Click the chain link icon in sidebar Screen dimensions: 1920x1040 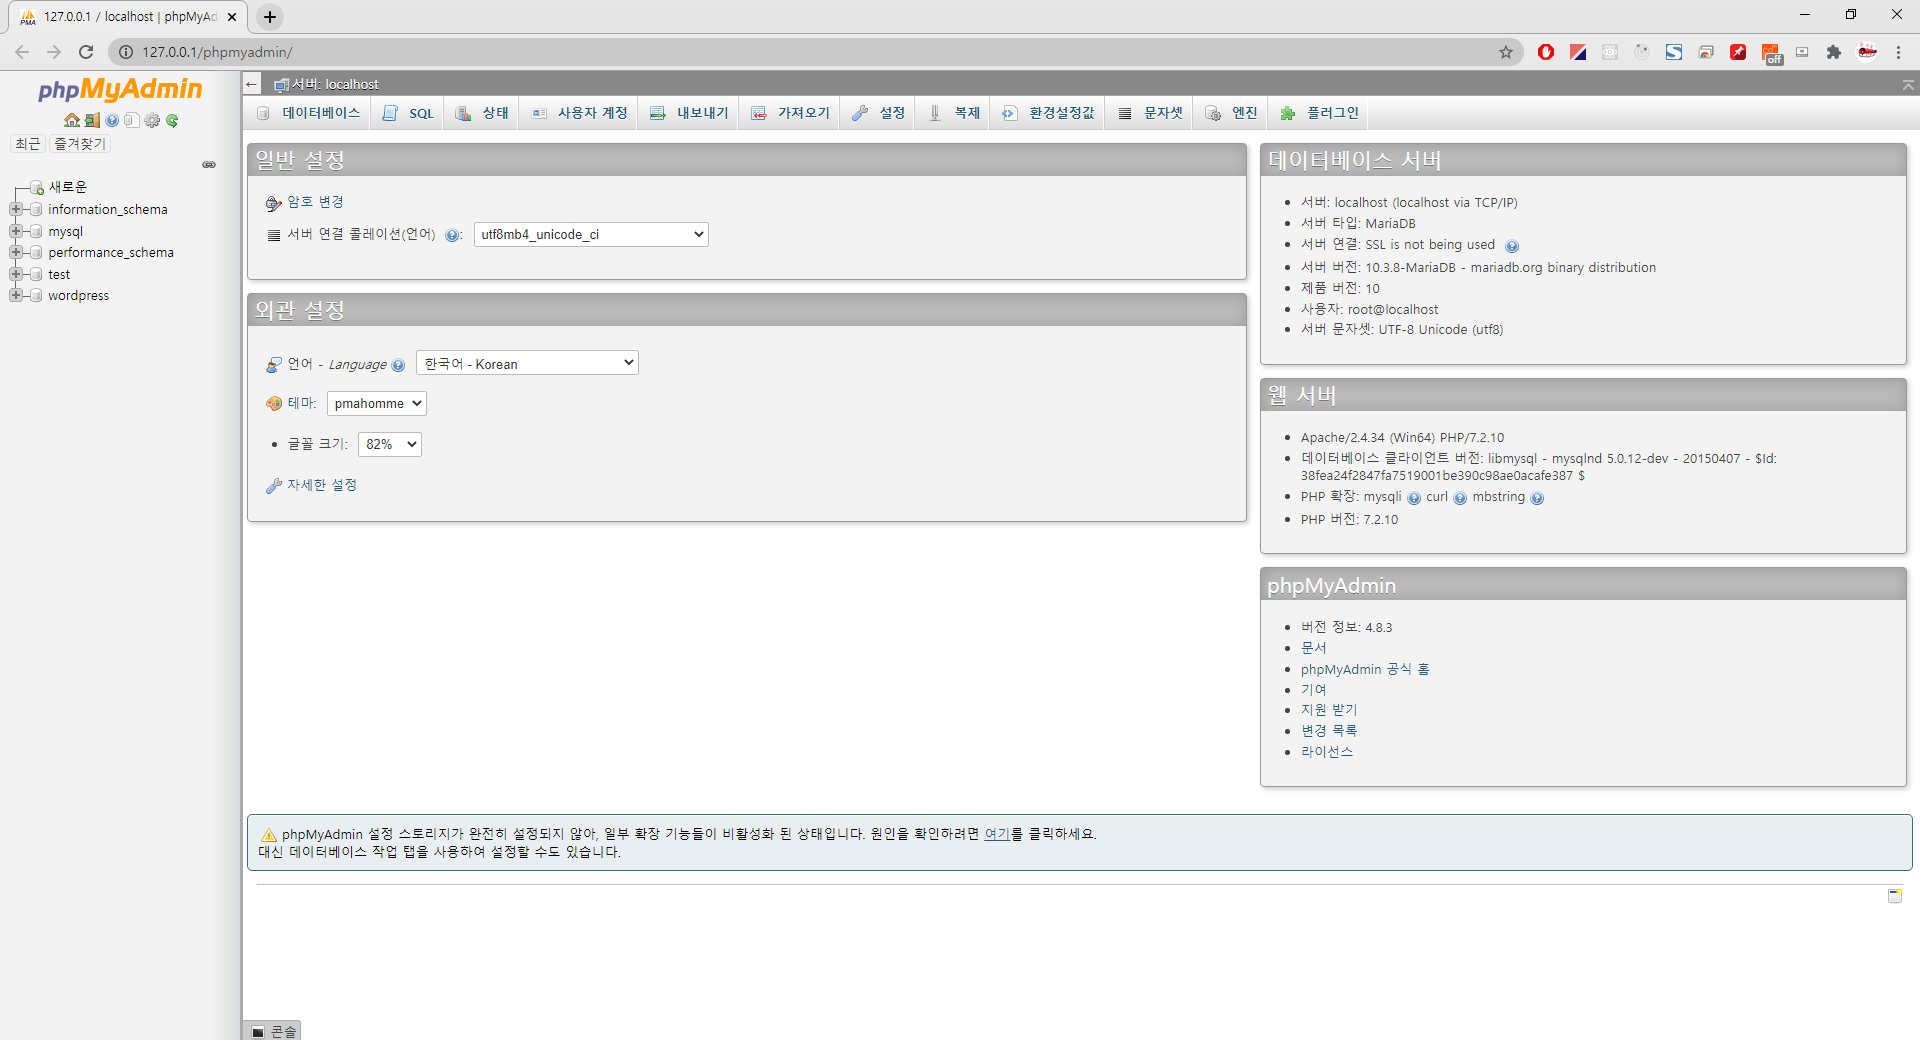209,164
